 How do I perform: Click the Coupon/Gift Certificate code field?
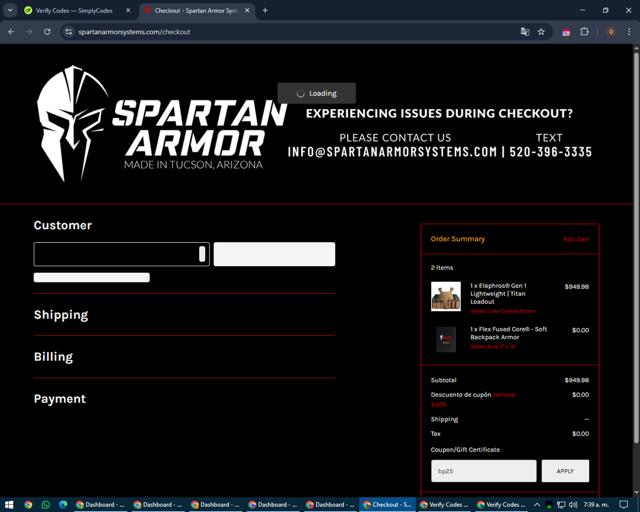click(x=484, y=471)
